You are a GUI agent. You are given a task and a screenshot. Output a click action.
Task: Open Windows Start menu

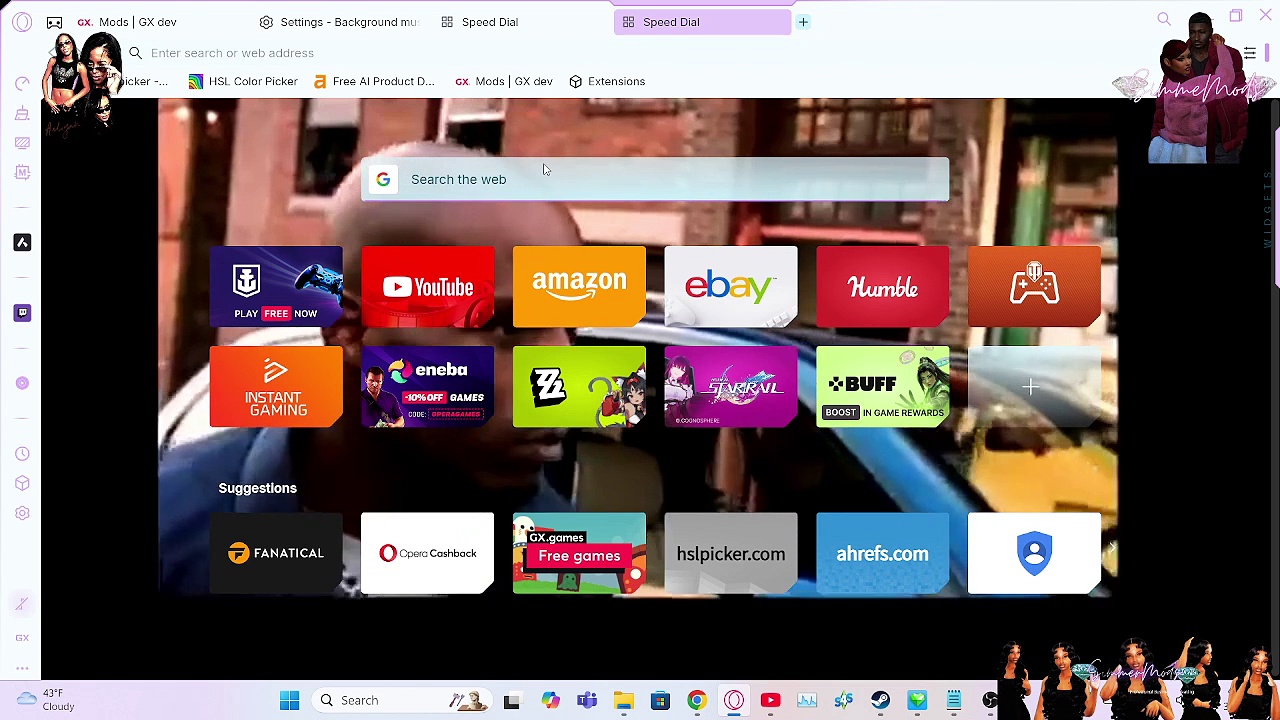pos(289,700)
